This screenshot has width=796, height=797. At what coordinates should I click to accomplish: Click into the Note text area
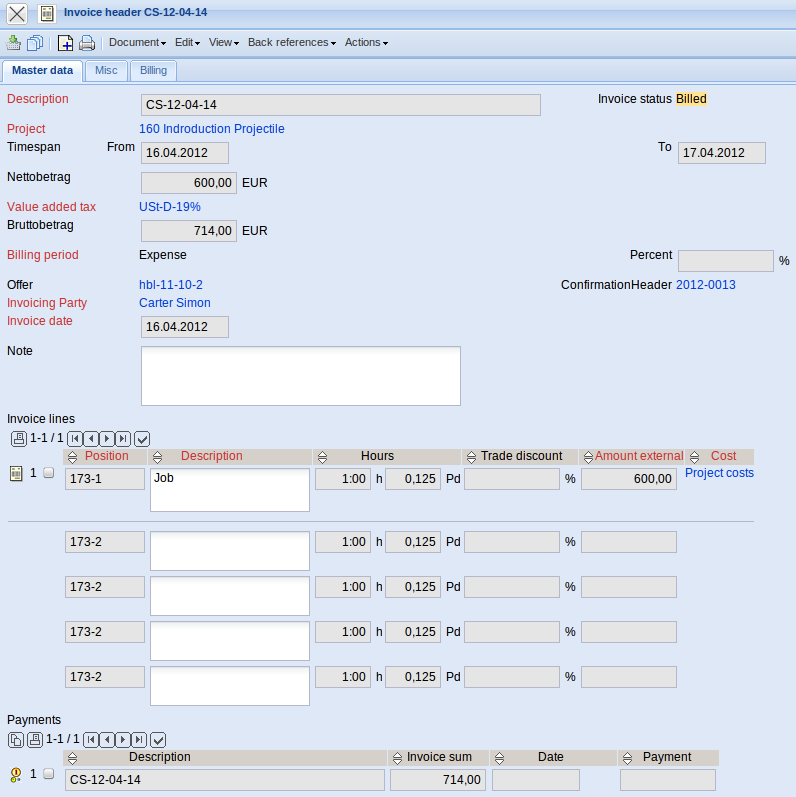[x=300, y=375]
